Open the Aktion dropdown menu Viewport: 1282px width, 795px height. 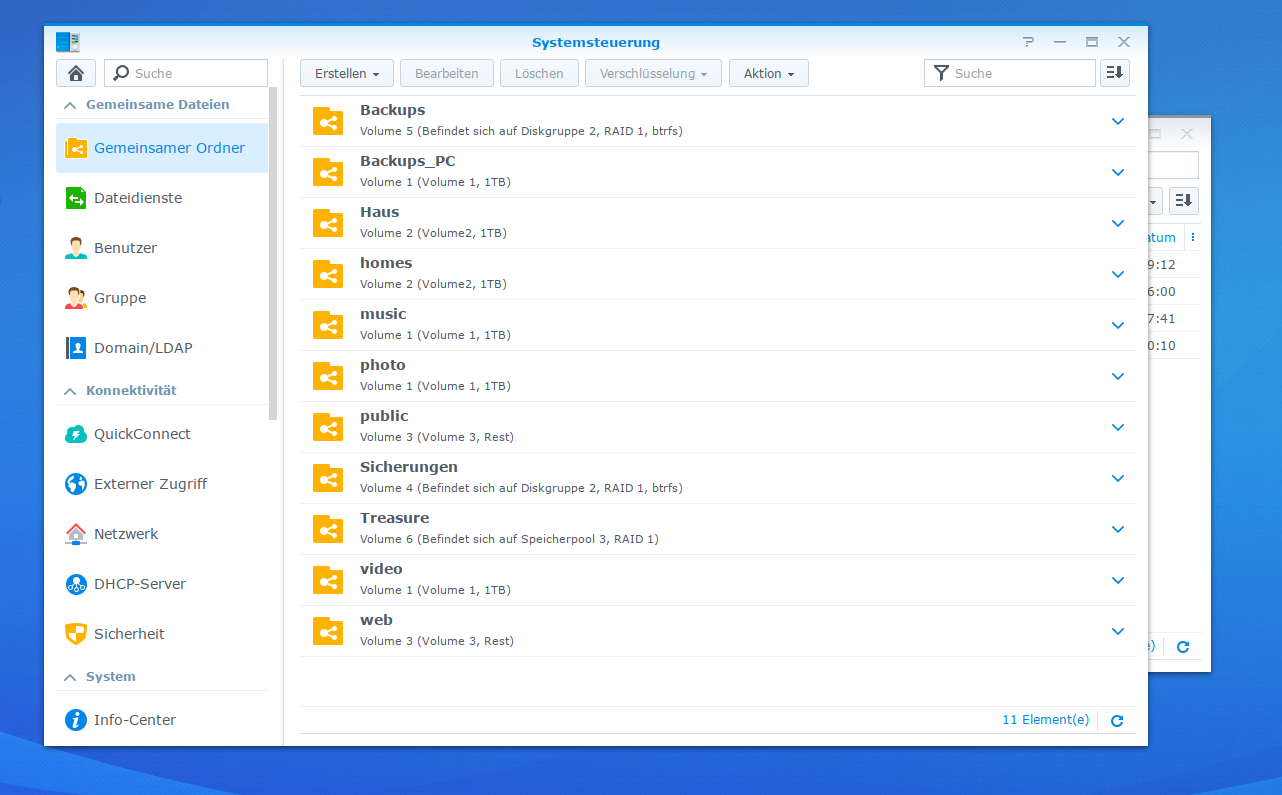[769, 73]
